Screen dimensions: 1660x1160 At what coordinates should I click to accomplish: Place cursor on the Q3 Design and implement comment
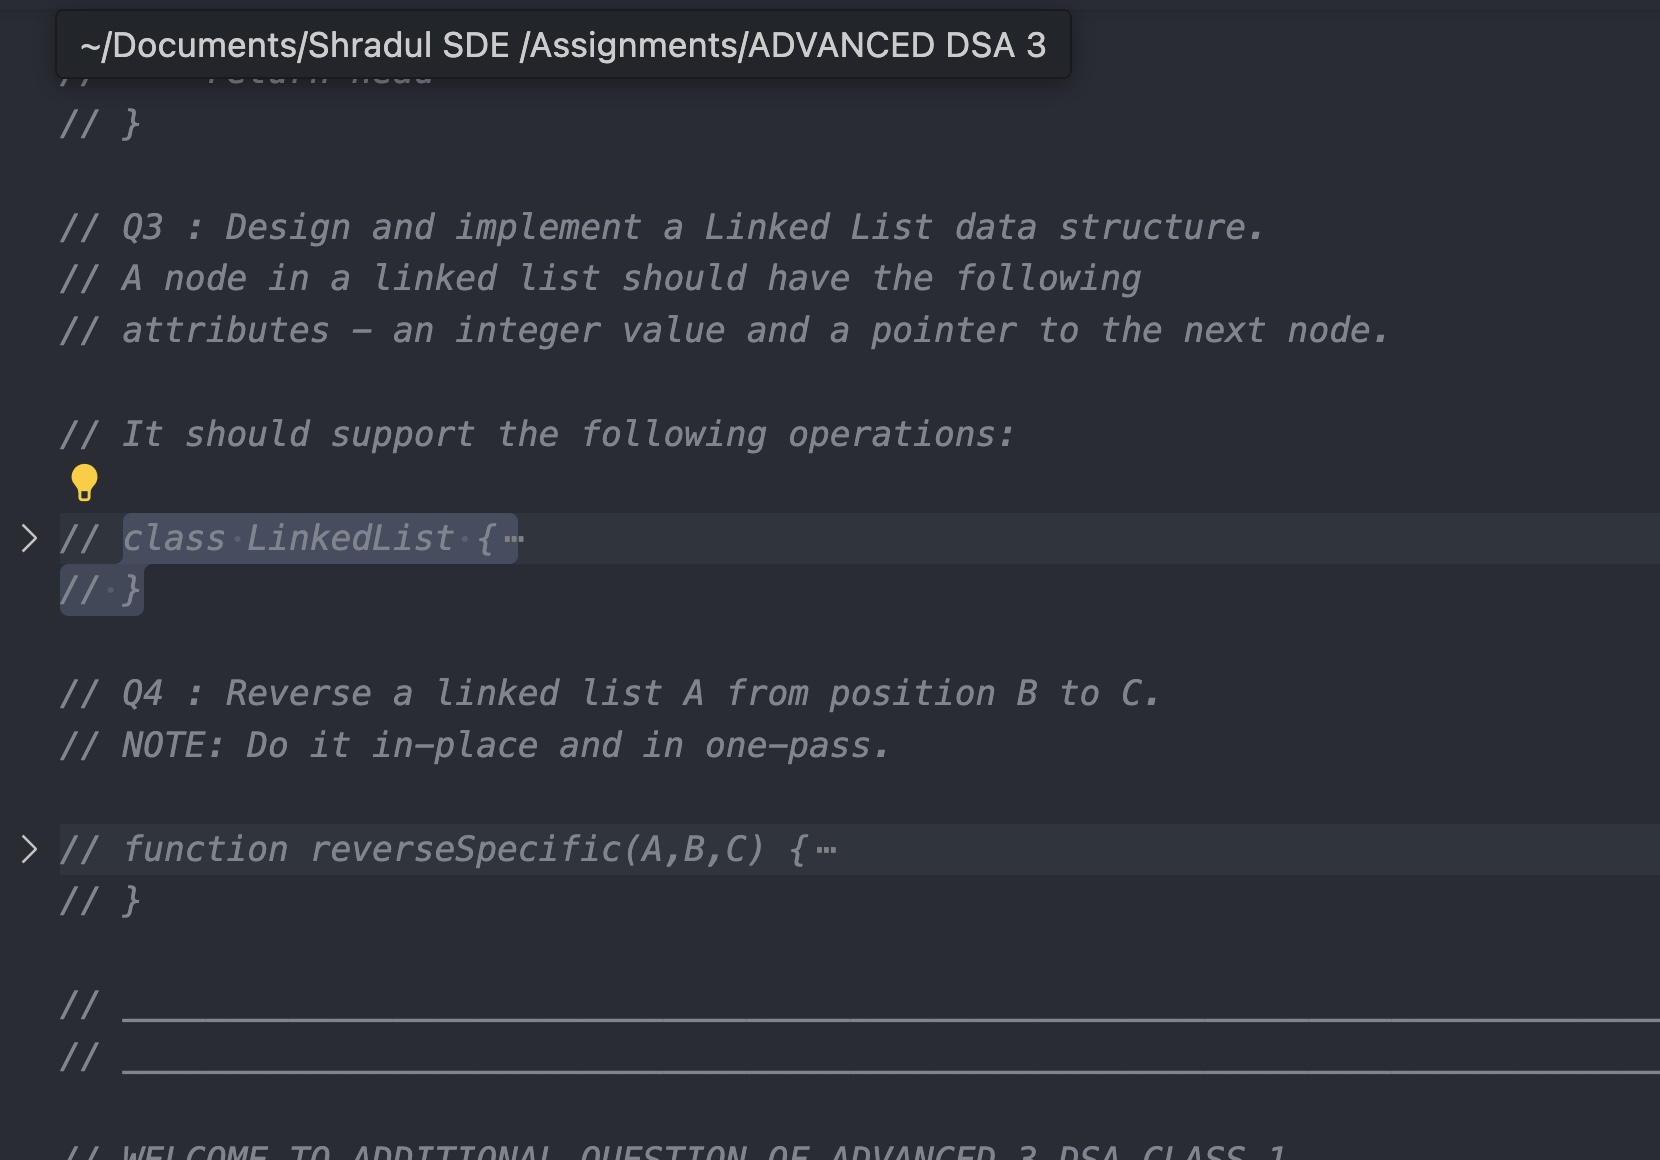[x=660, y=228]
